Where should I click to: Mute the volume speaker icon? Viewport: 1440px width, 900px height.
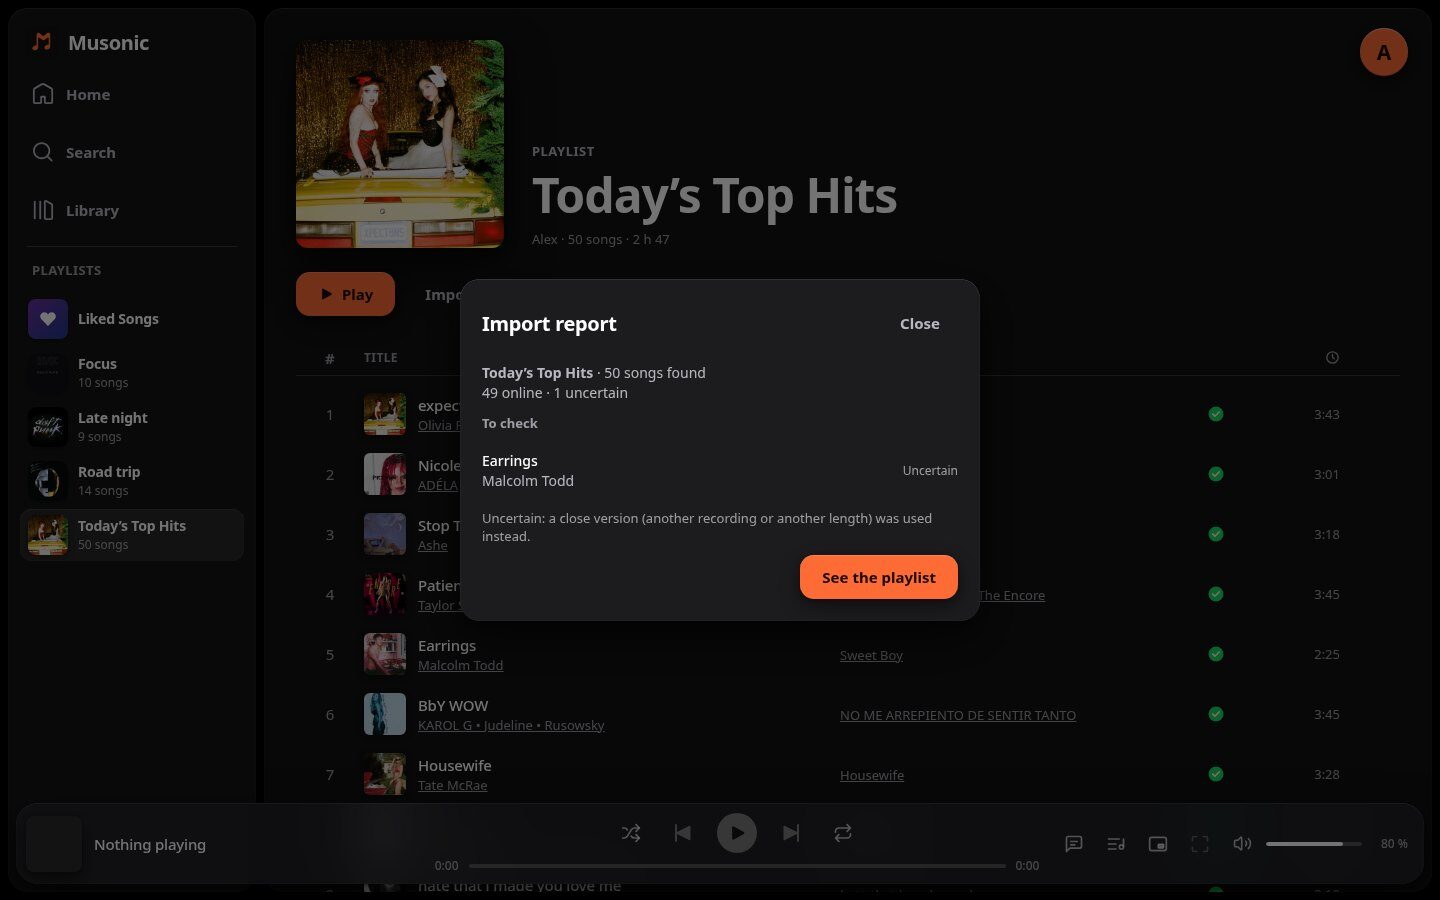coord(1242,844)
